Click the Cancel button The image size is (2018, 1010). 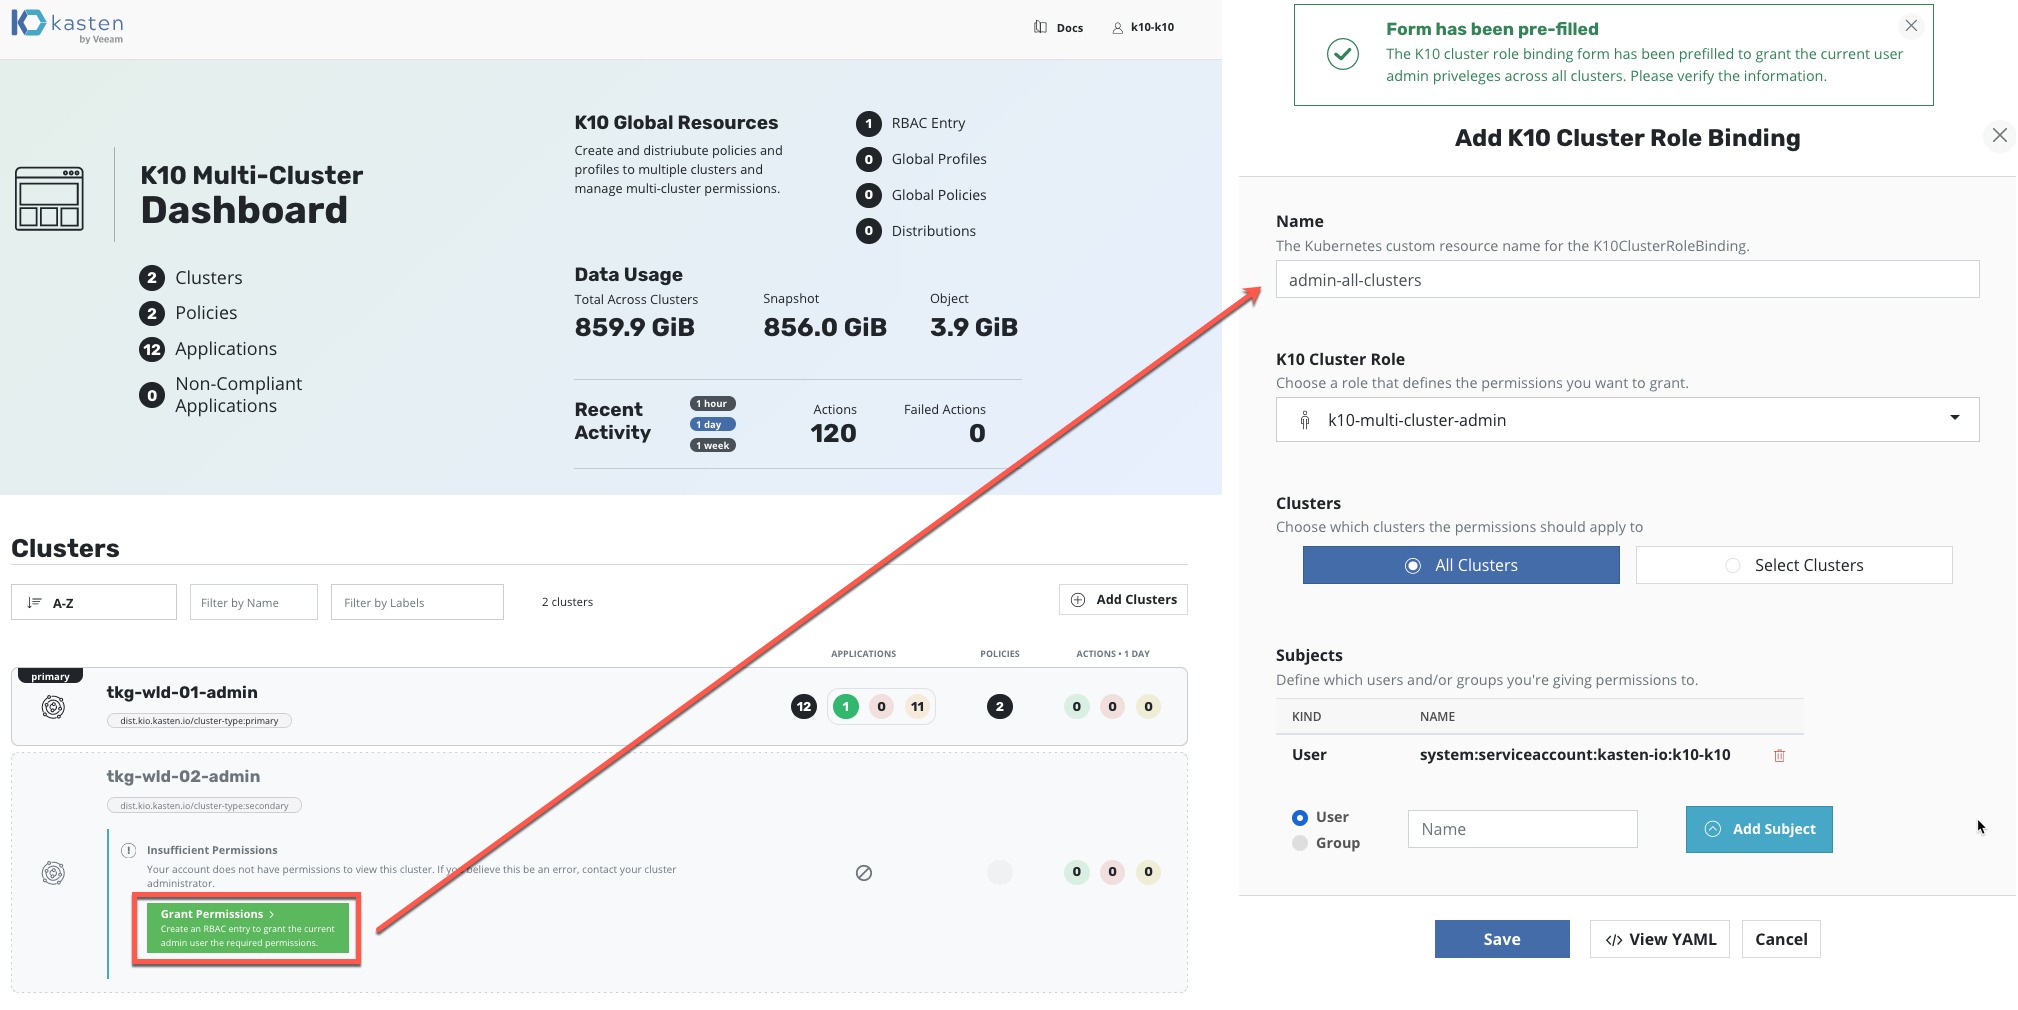(1781, 939)
